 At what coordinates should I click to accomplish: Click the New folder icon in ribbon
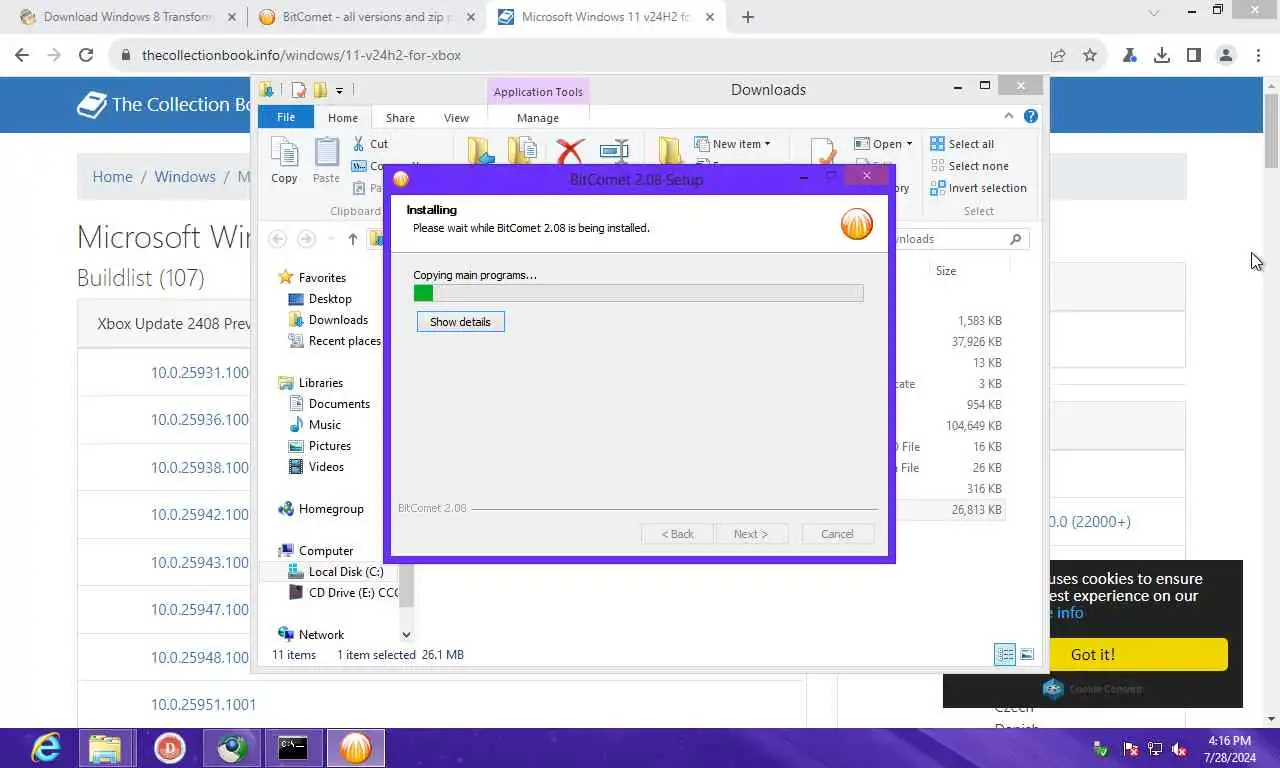[670, 151]
